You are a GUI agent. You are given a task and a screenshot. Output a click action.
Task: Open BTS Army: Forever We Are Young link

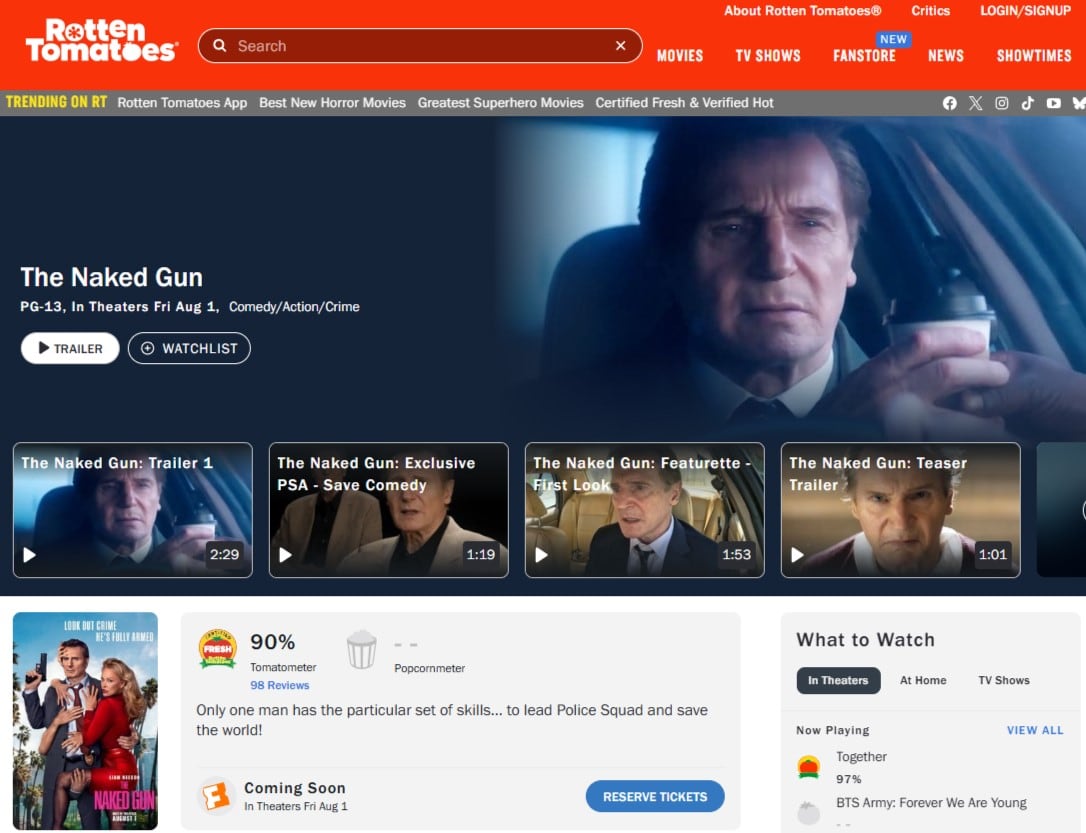[931, 803]
